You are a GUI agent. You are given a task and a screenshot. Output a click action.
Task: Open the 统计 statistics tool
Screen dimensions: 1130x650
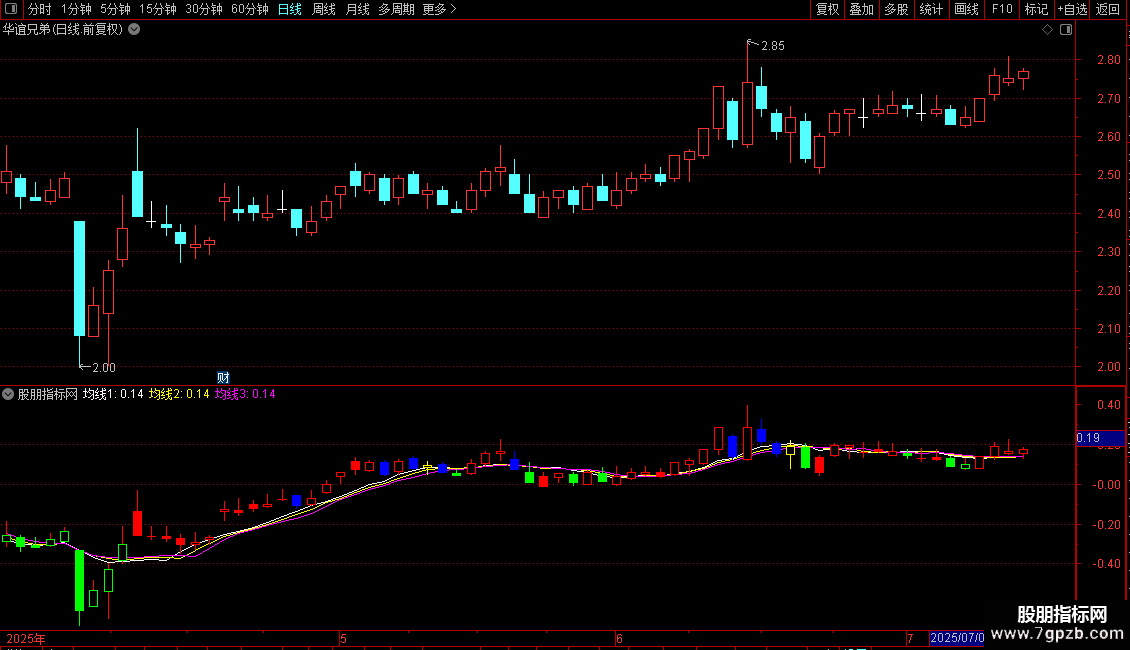930,9
